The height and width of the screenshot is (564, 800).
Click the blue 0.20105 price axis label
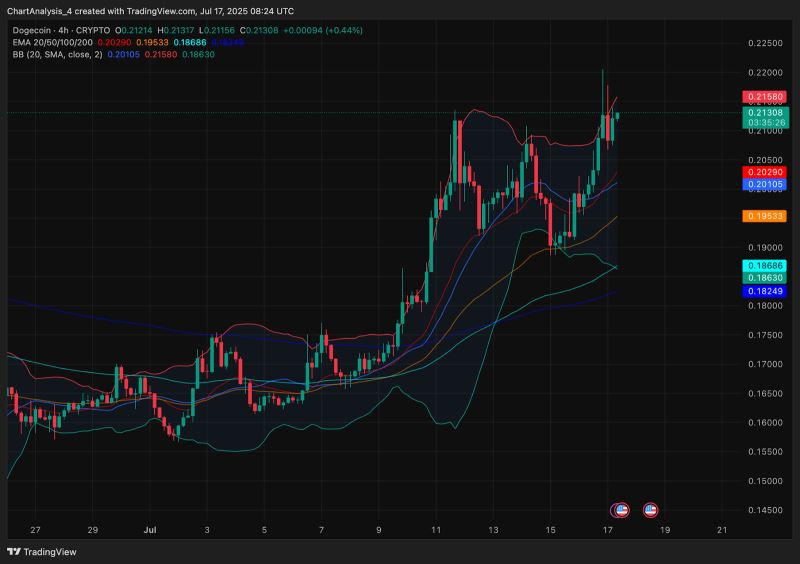[x=764, y=184]
